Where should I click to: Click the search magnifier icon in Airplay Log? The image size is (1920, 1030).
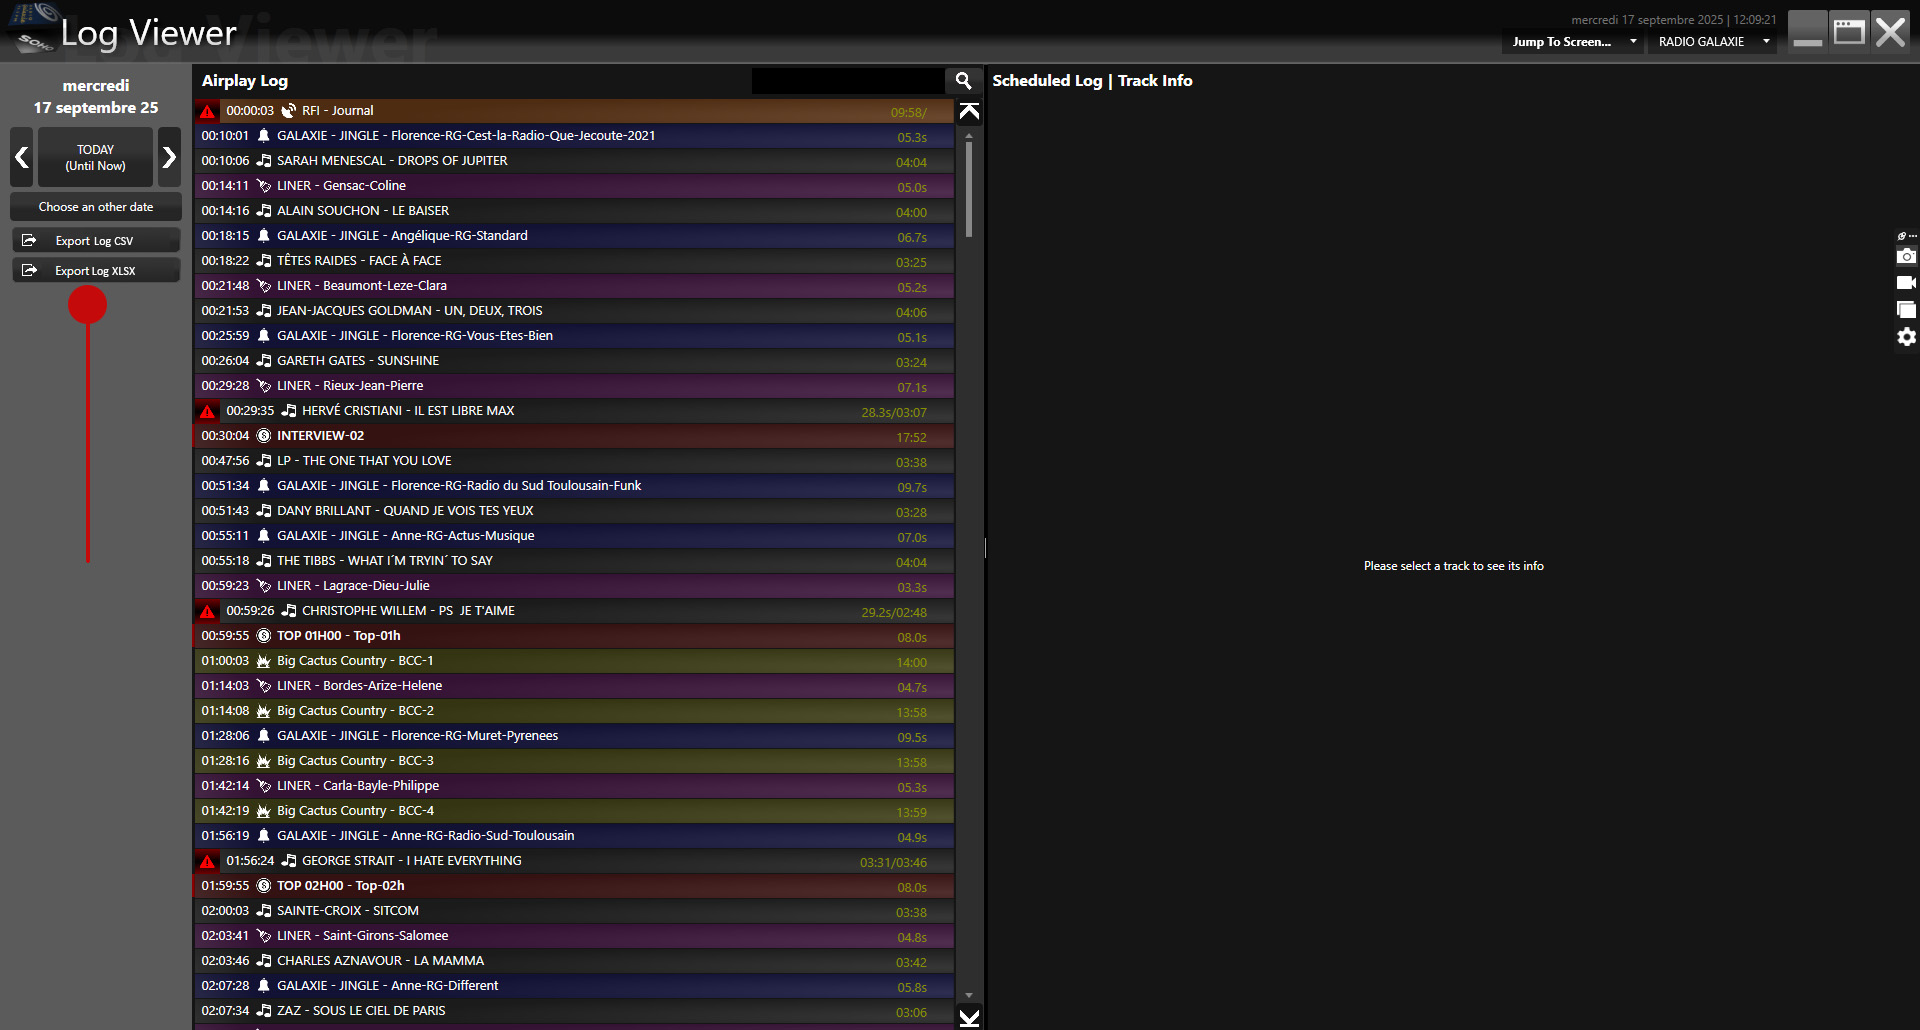[963, 81]
